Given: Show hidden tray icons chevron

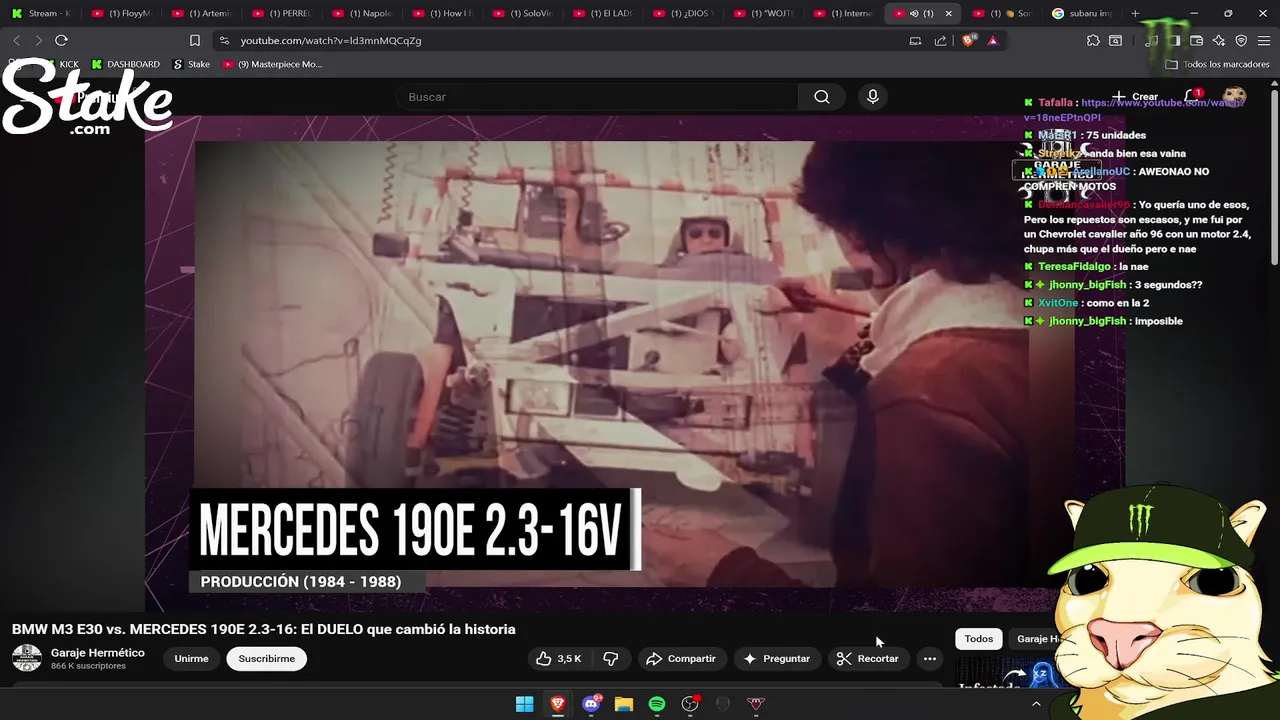Looking at the screenshot, I should coord(1036,704).
